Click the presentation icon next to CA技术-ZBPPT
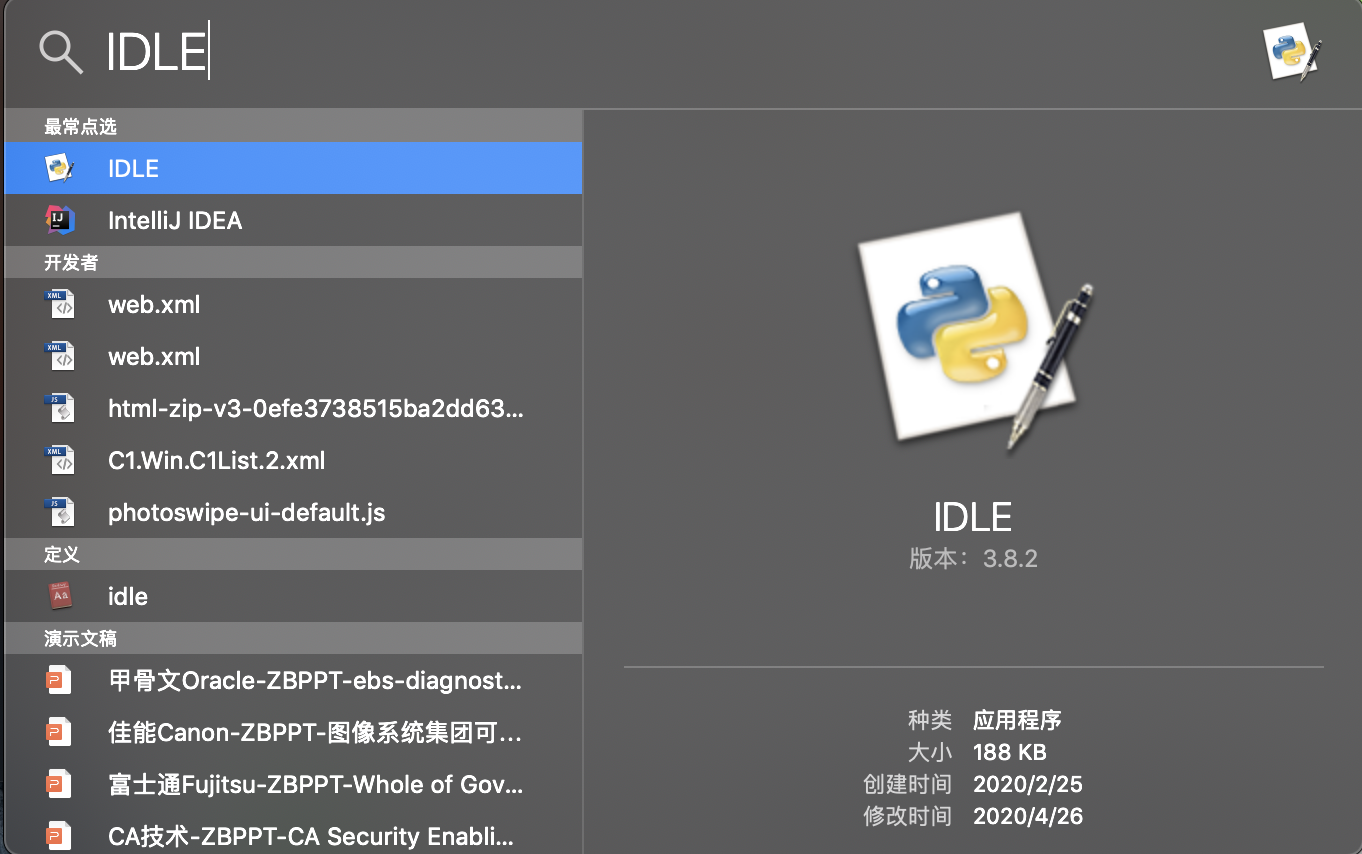Viewport: 1362px width, 854px height. (x=61, y=837)
